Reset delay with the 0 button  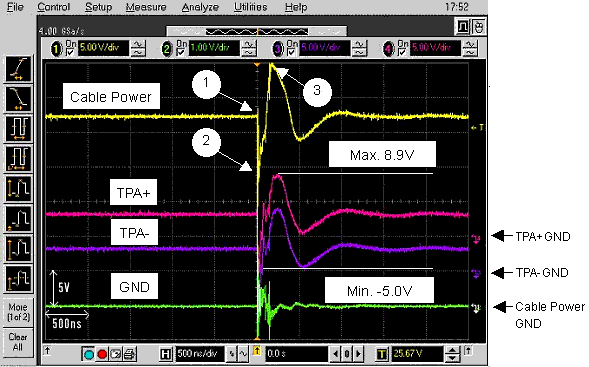point(347,354)
